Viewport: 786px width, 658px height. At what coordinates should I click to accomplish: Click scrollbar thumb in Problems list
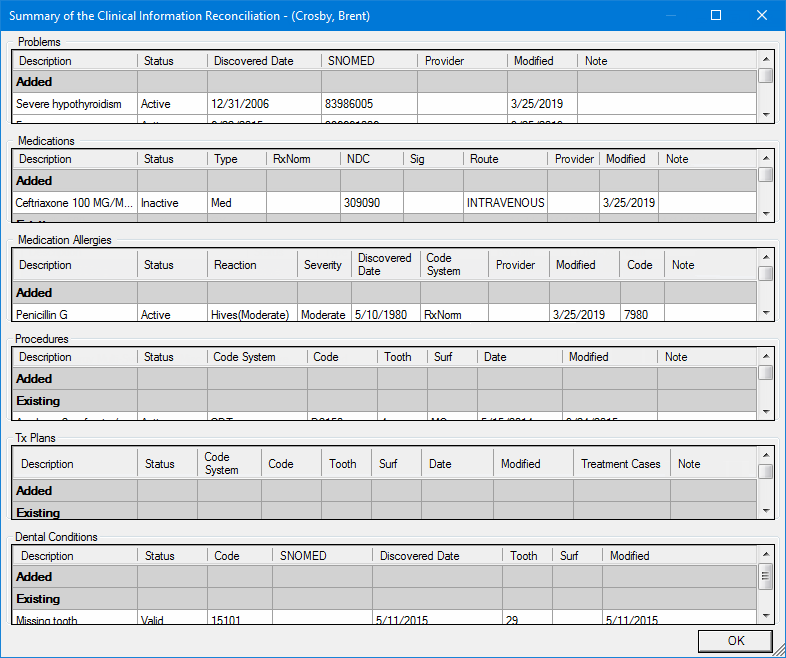(x=765, y=76)
